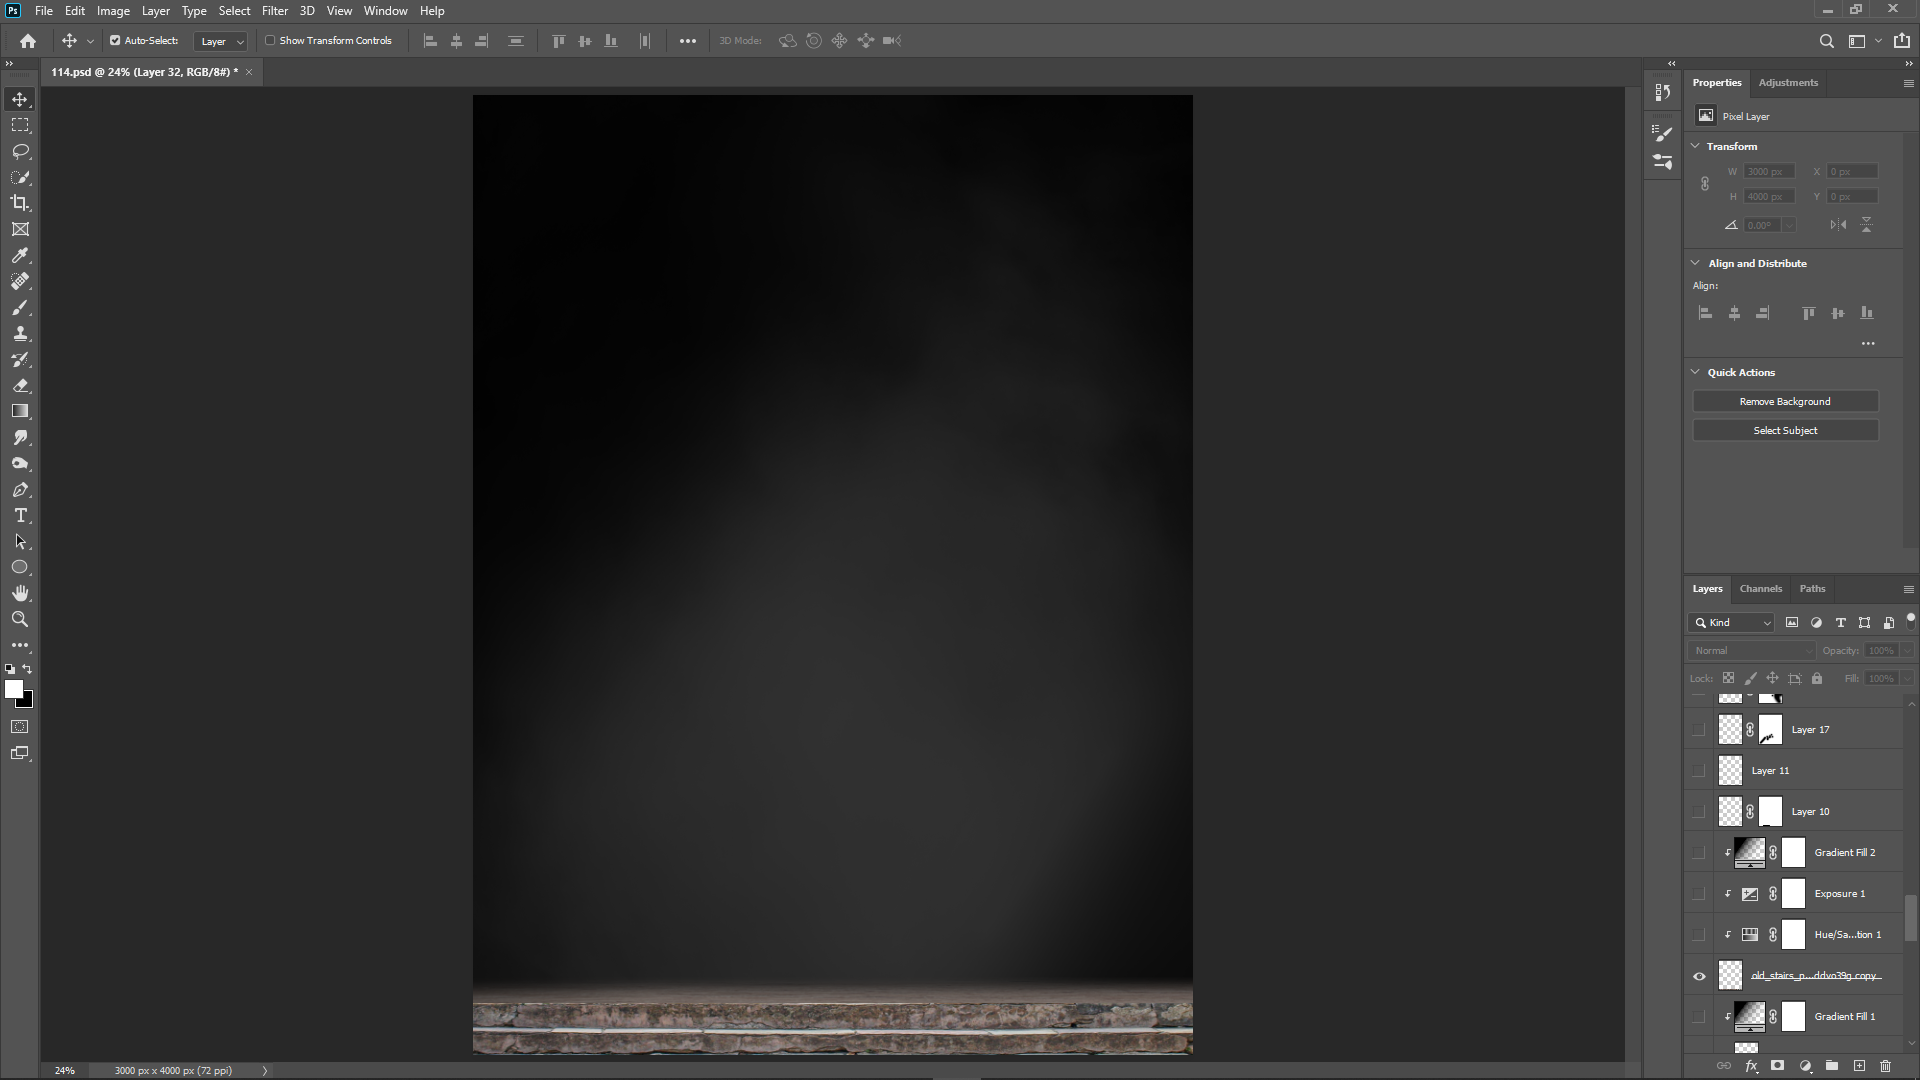This screenshot has height=1080, width=1920.
Task: Open the search icon in options bar
Action: point(1826,41)
